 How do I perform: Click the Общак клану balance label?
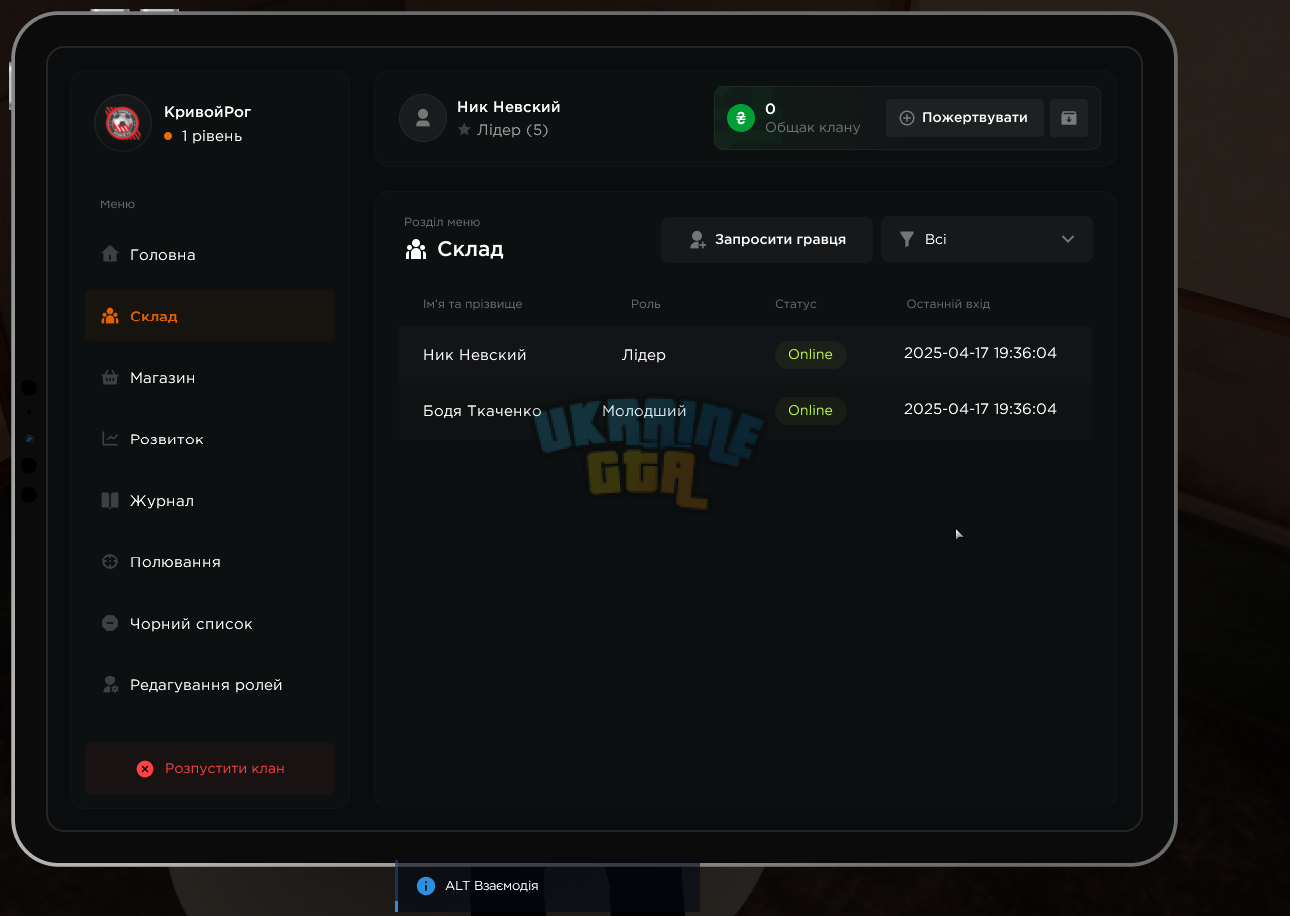(813, 128)
